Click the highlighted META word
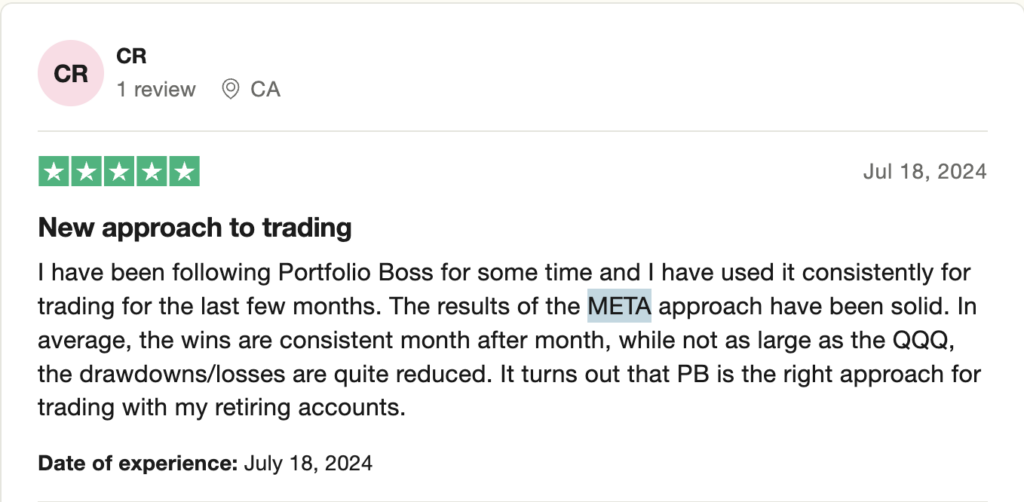The height and width of the screenshot is (502, 1024). point(619,306)
